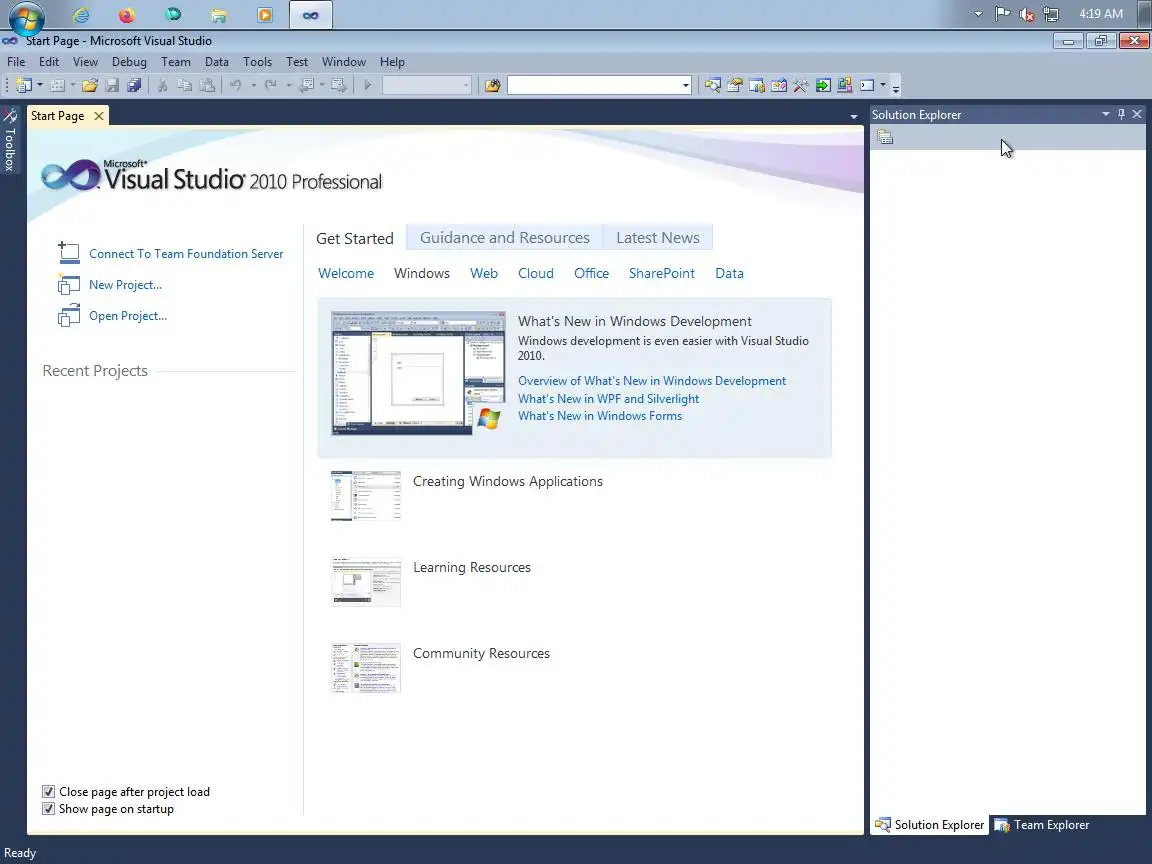Click the Copy toolbar icon
This screenshot has height=864, width=1152.
click(184, 85)
